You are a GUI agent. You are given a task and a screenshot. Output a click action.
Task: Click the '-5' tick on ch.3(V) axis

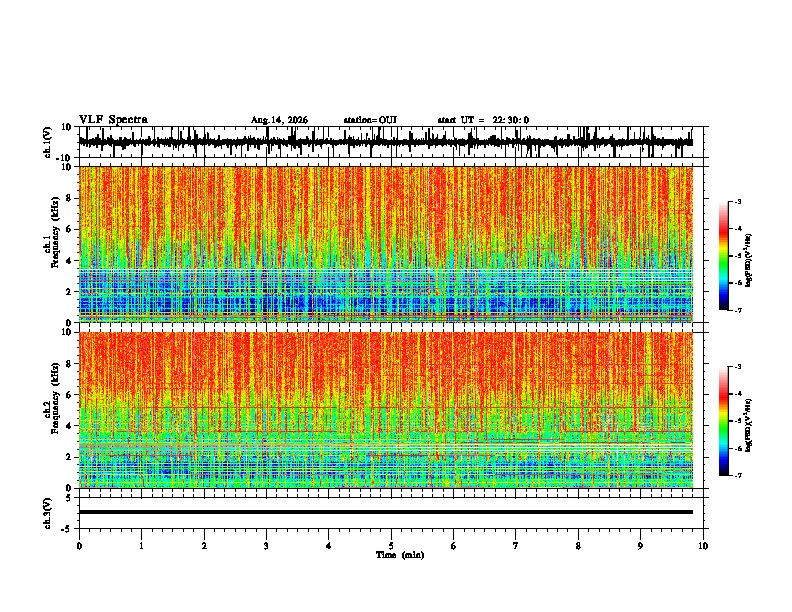67,529
